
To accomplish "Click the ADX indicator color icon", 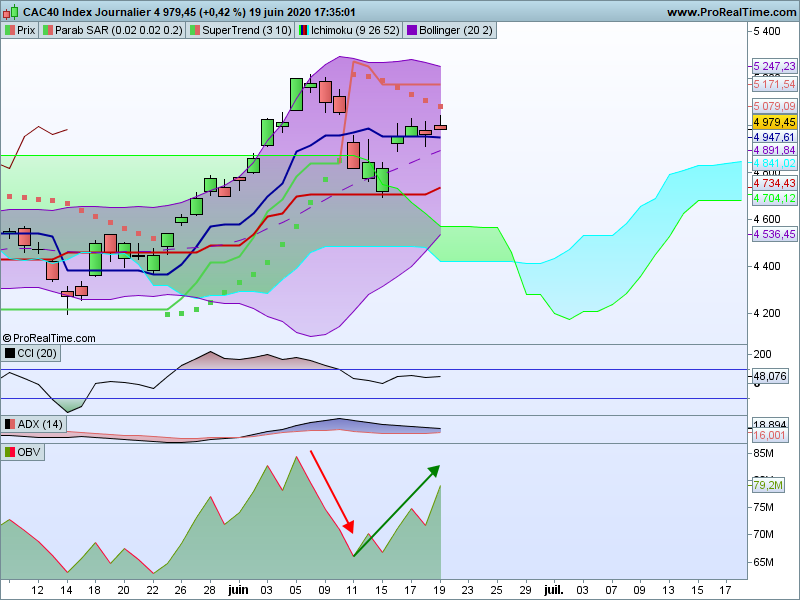I will click(x=10, y=424).
